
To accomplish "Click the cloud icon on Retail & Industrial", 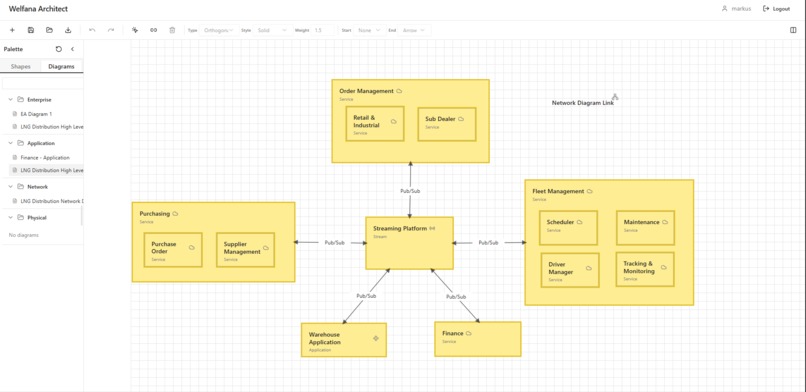I will point(394,122).
